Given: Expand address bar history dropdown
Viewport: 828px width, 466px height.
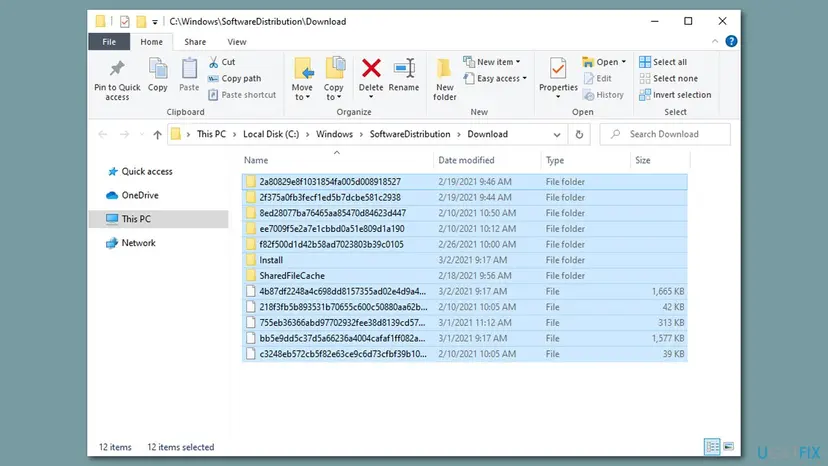Looking at the screenshot, I should click(x=557, y=134).
